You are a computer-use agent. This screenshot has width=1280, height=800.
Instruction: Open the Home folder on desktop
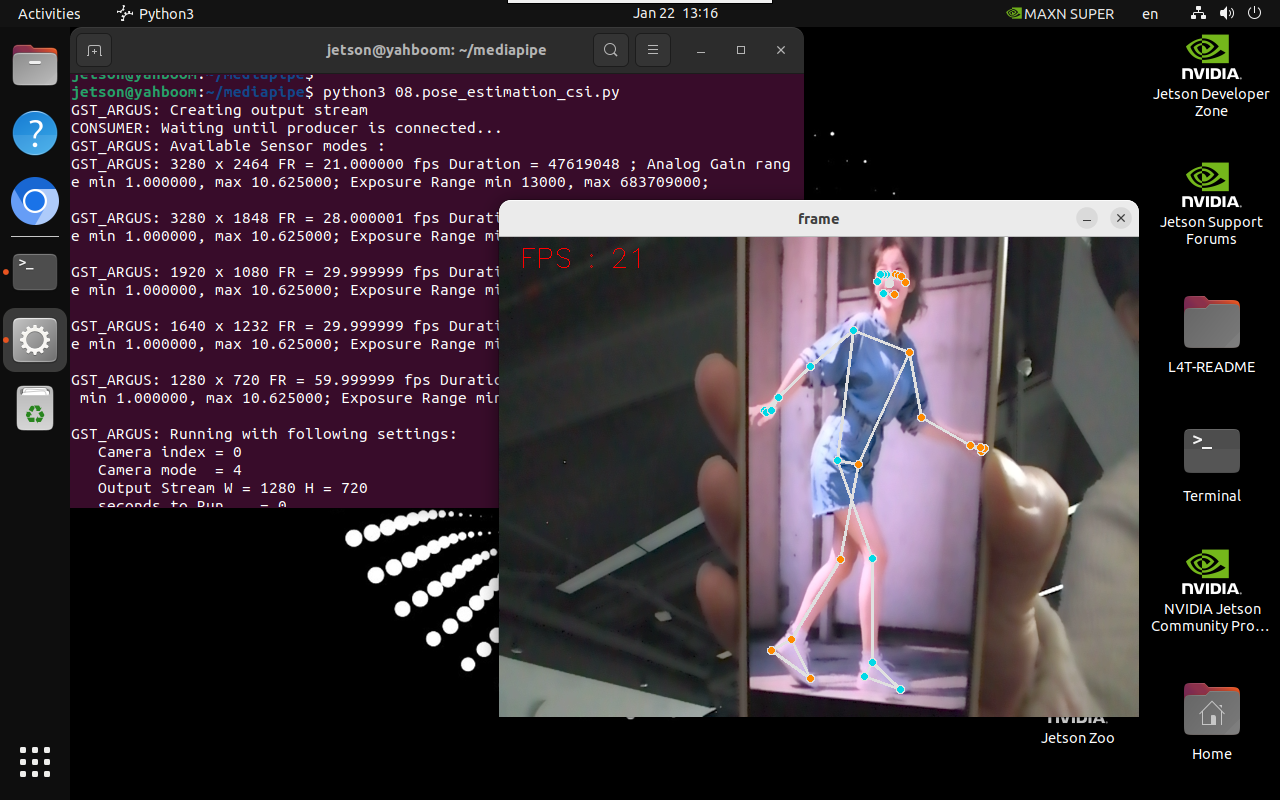1211,722
